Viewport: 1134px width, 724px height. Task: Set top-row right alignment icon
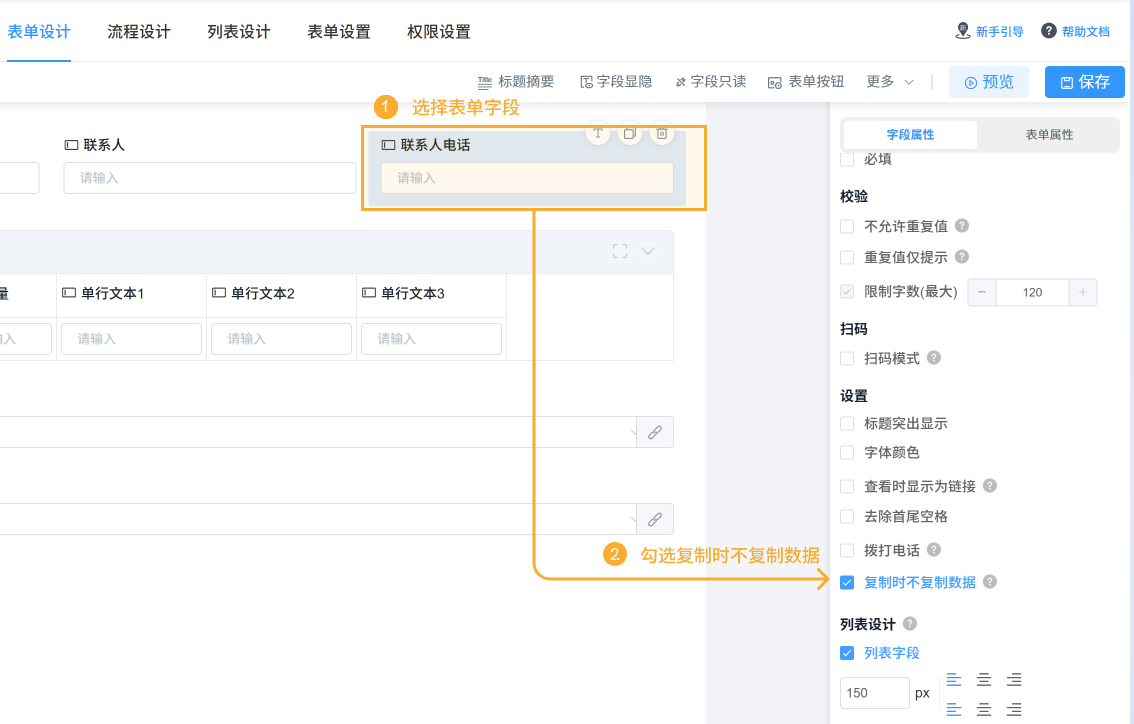[1014, 679]
